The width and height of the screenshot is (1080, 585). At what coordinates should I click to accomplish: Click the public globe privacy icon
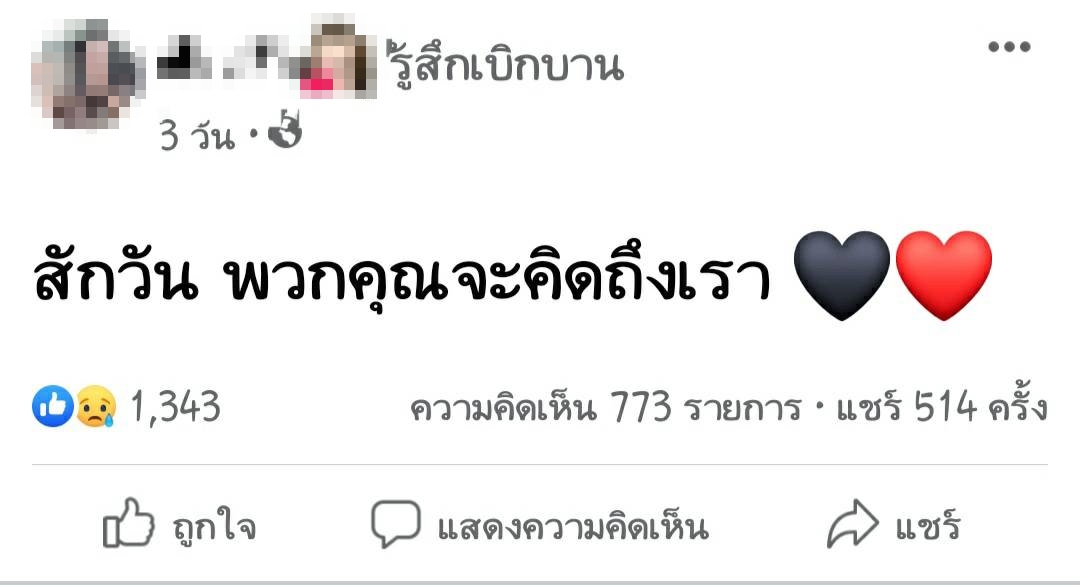[x=284, y=130]
